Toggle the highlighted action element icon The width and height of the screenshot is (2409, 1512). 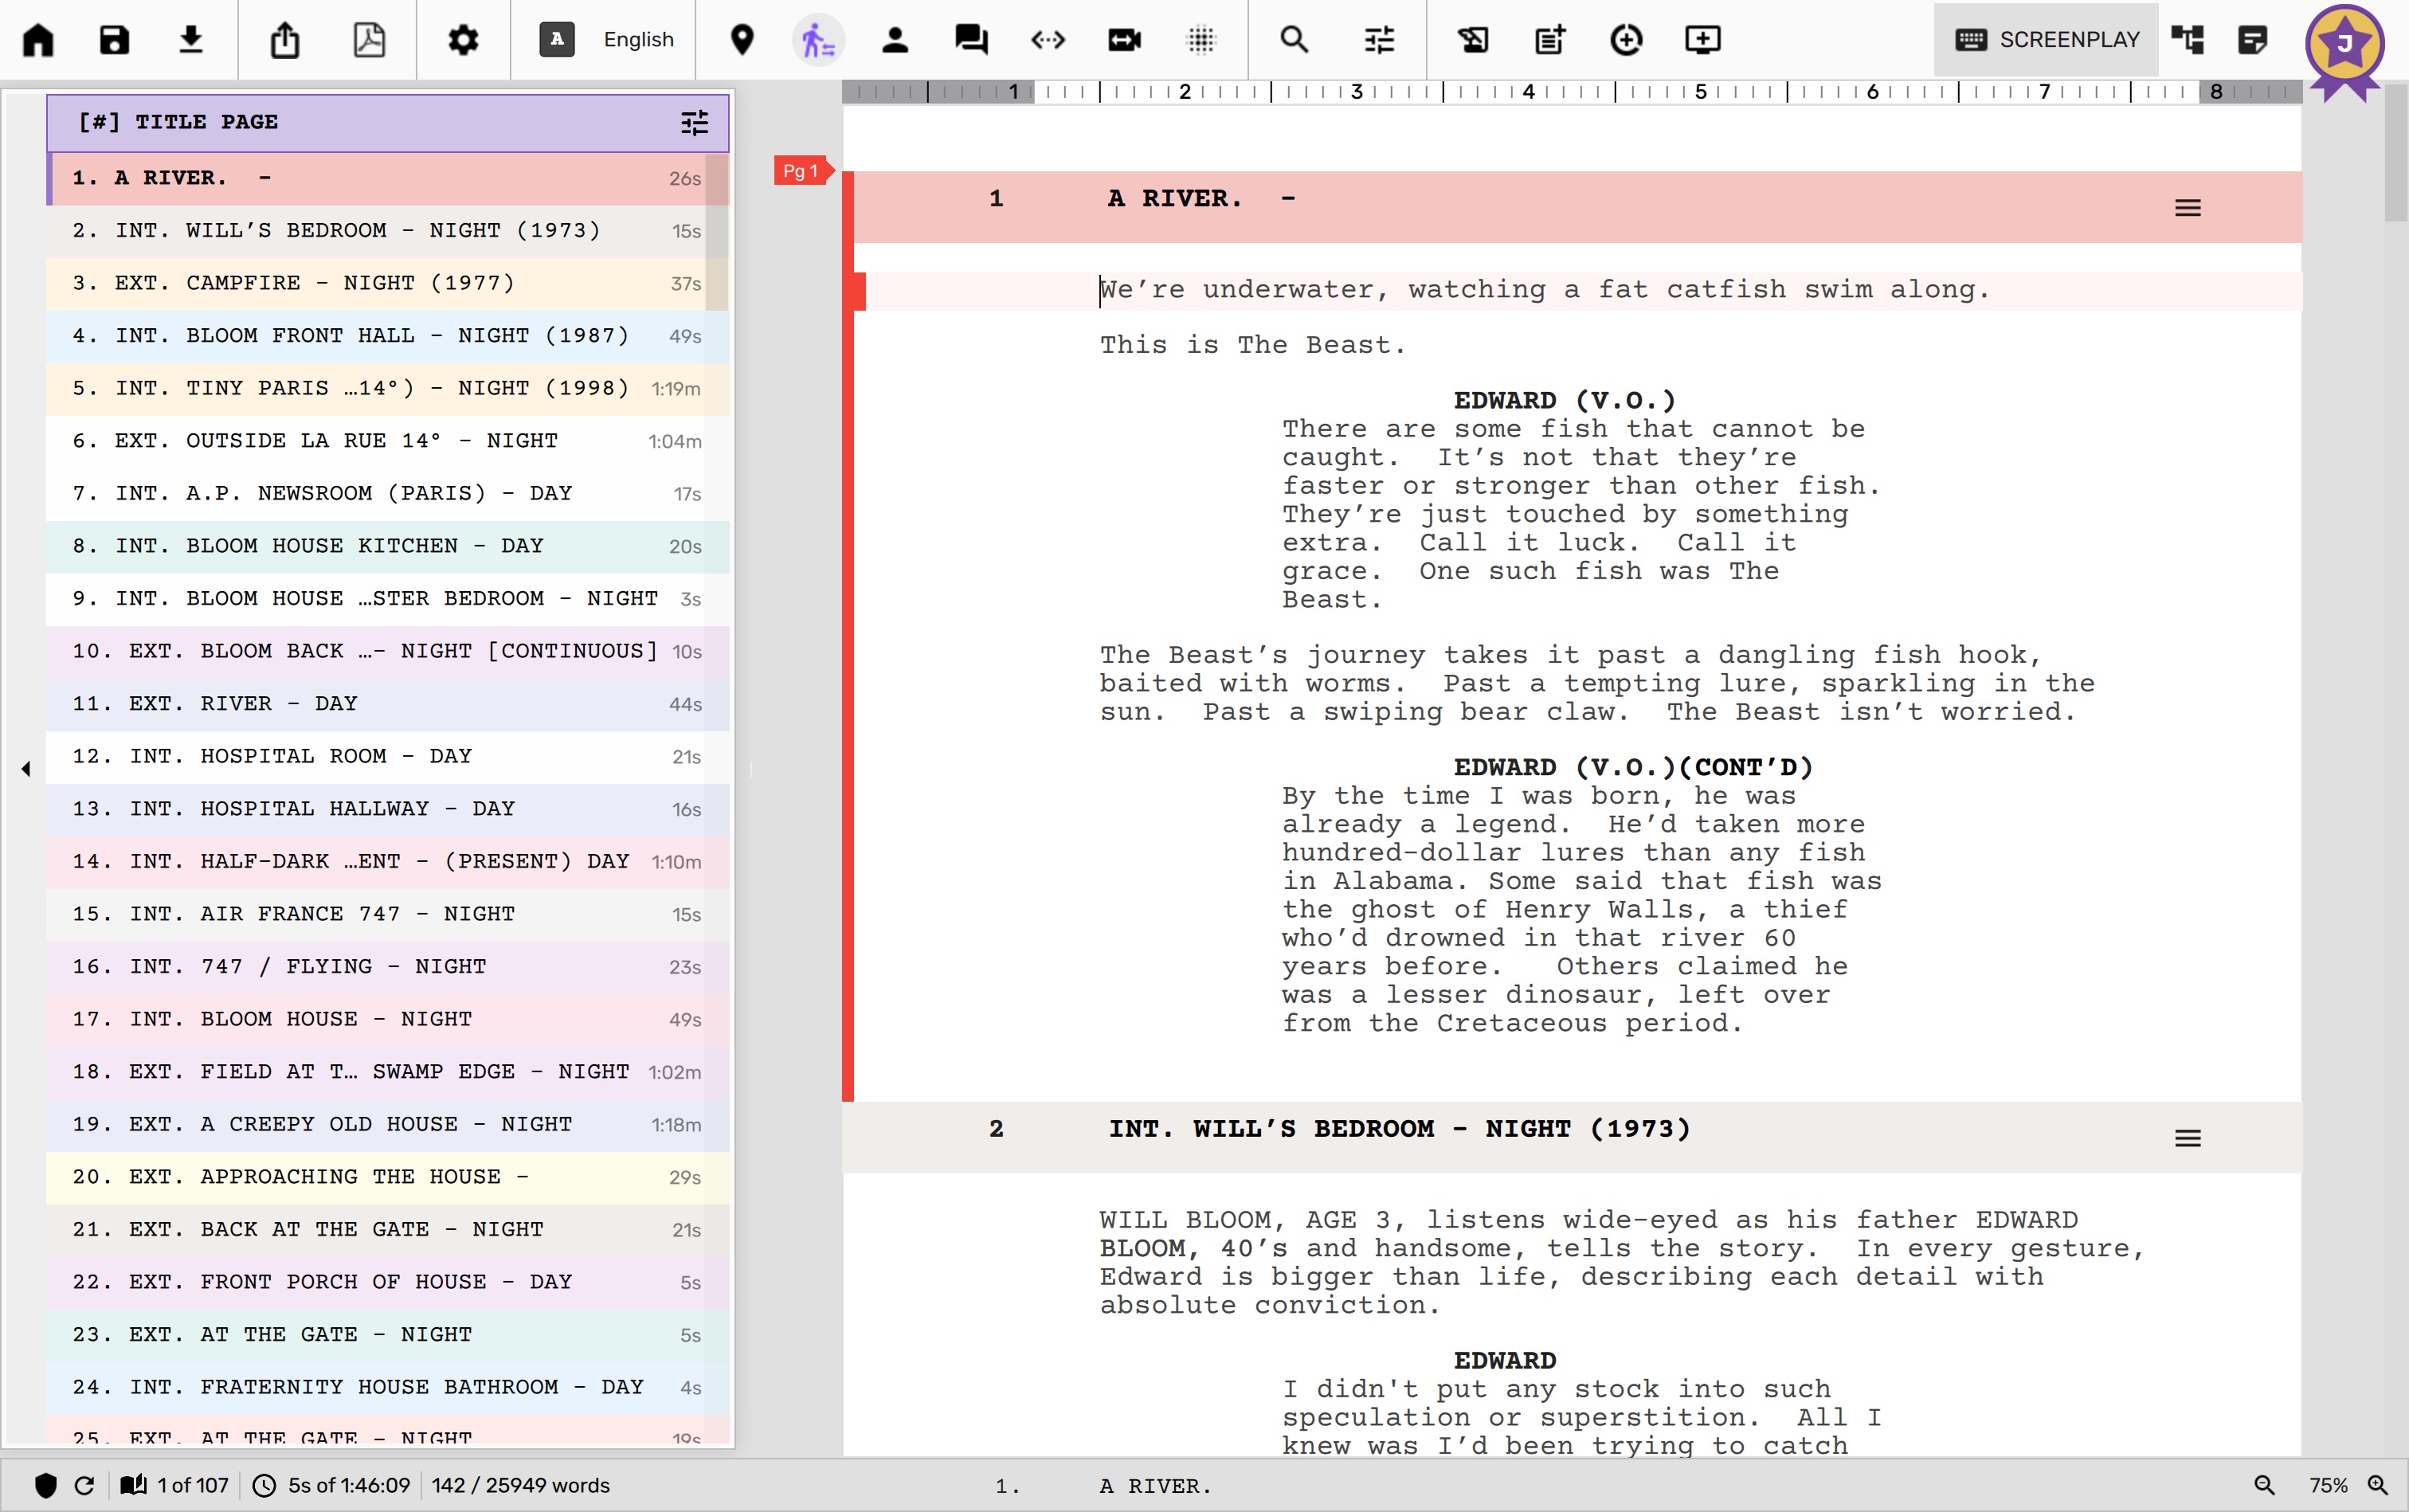(x=818, y=40)
